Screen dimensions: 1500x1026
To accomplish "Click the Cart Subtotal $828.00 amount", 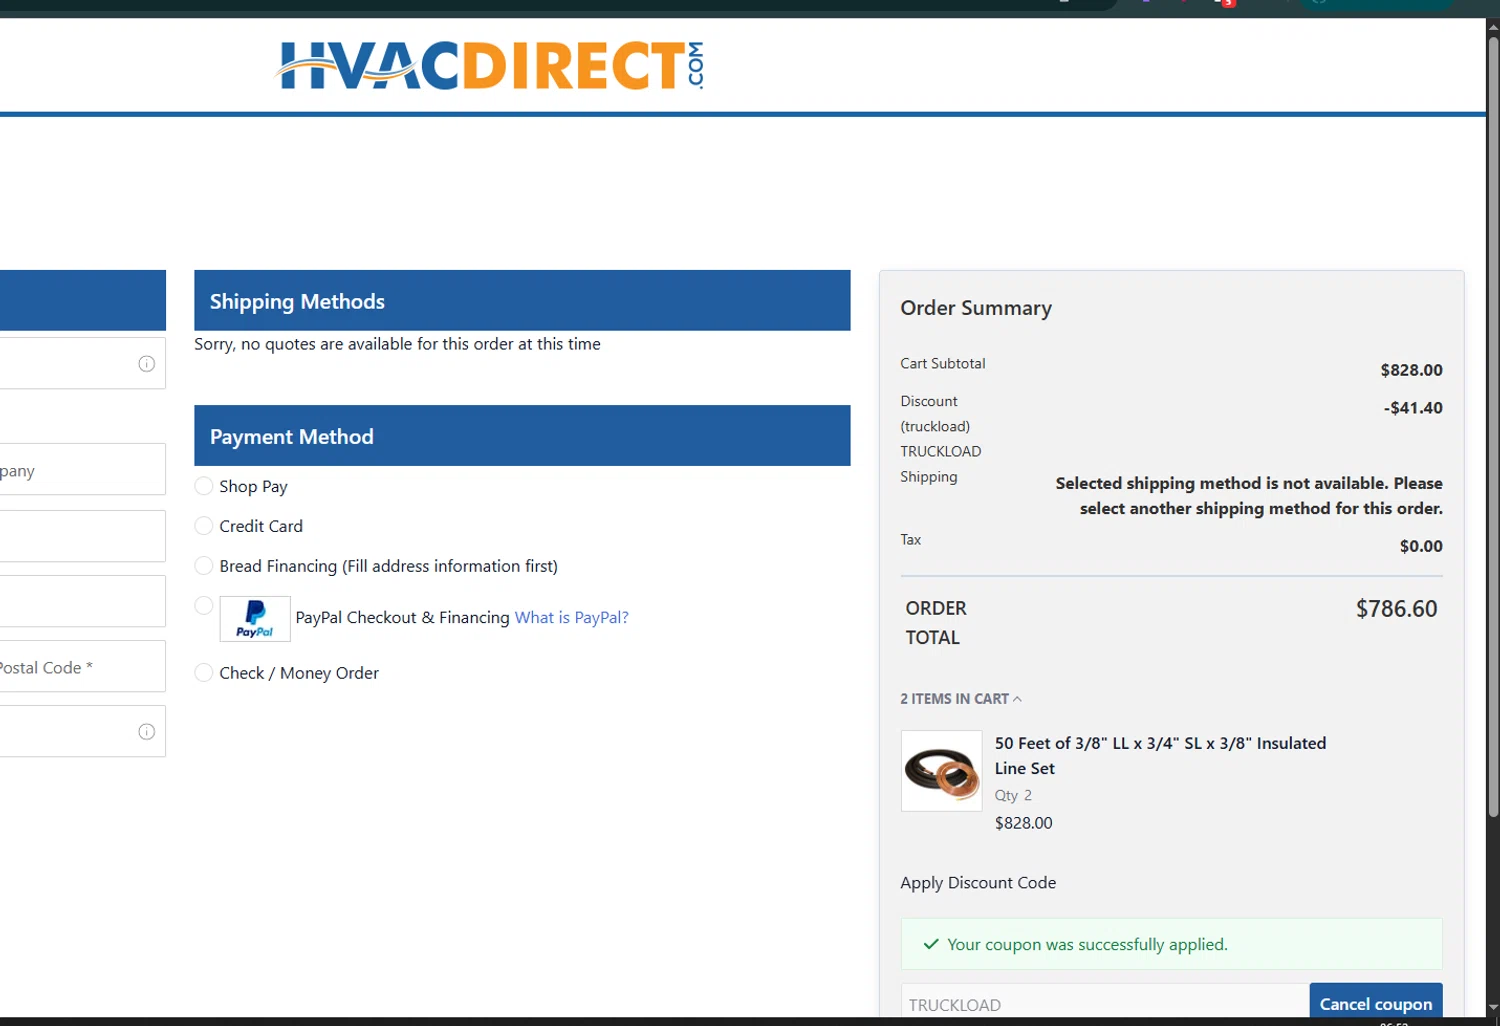I will [x=1411, y=370].
